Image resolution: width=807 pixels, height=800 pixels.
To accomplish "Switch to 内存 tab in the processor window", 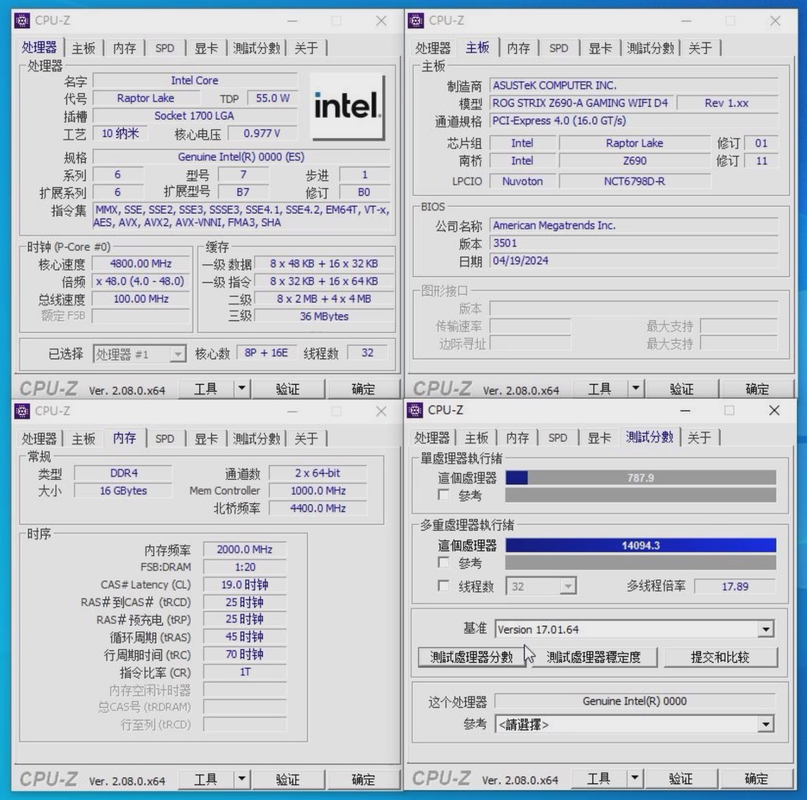I will click(125, 48).
